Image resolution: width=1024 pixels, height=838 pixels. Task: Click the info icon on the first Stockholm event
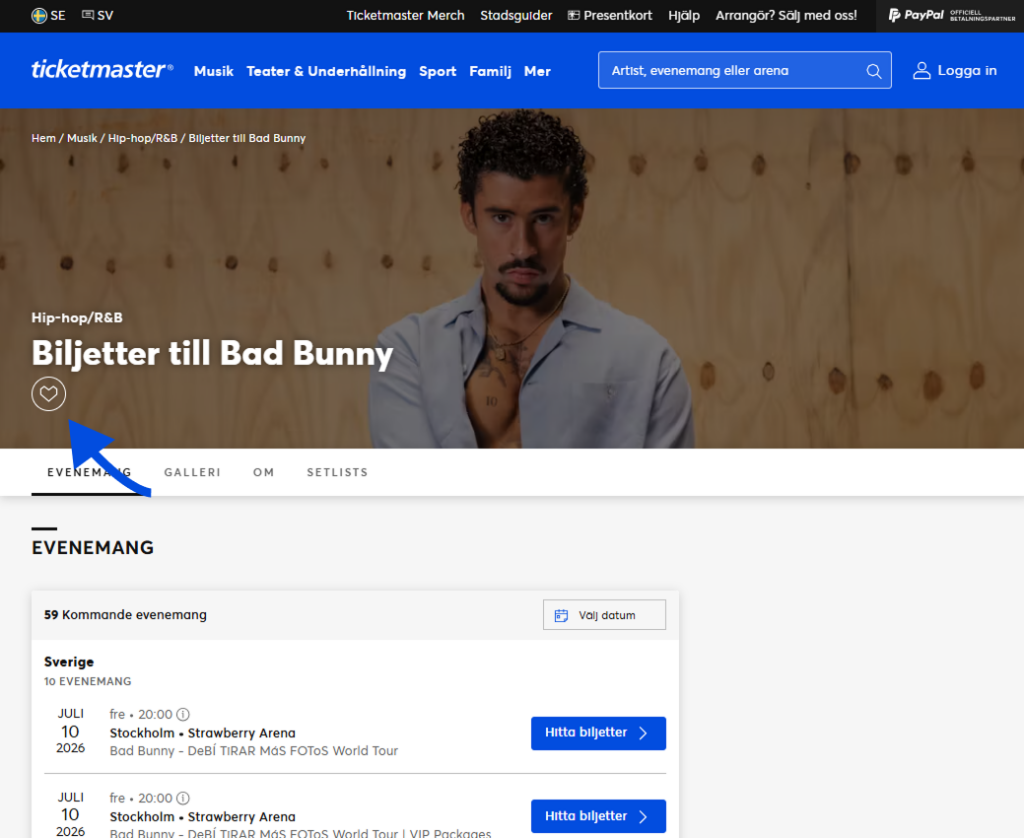coord(183,715)
